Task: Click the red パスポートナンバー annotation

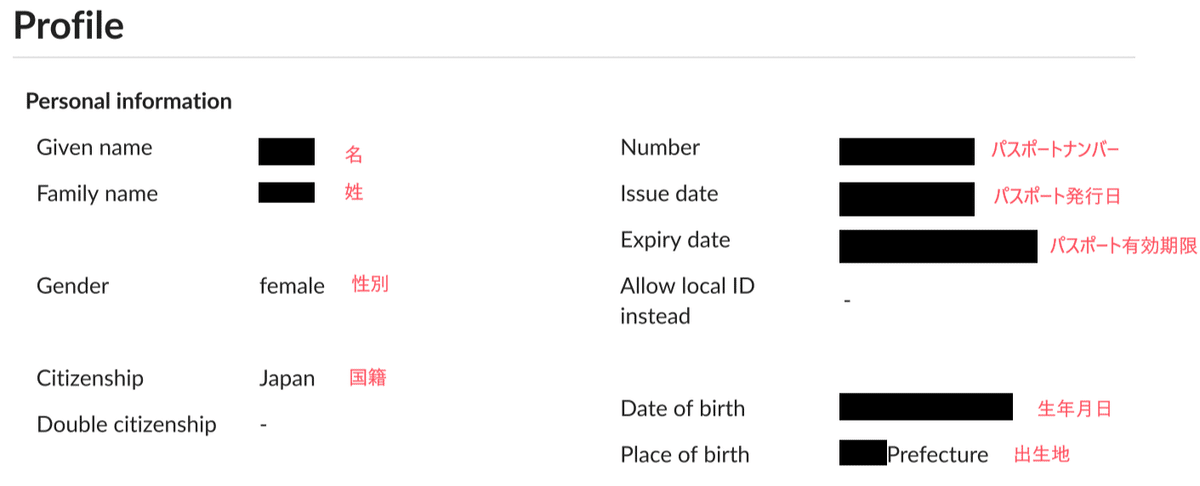Action: click(x=1055, y=150)
